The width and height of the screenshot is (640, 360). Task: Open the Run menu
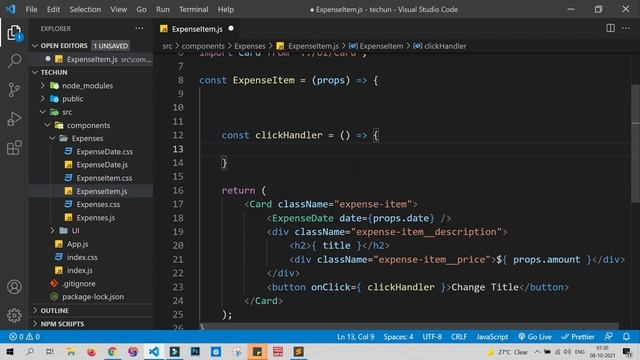162,9
